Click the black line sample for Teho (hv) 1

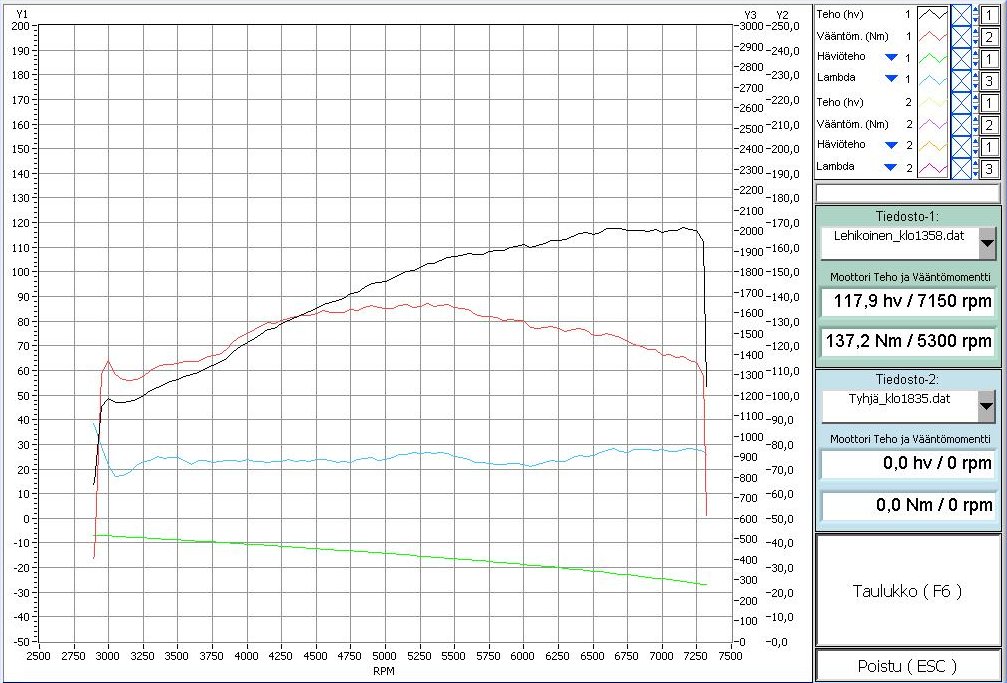(933, 14)
